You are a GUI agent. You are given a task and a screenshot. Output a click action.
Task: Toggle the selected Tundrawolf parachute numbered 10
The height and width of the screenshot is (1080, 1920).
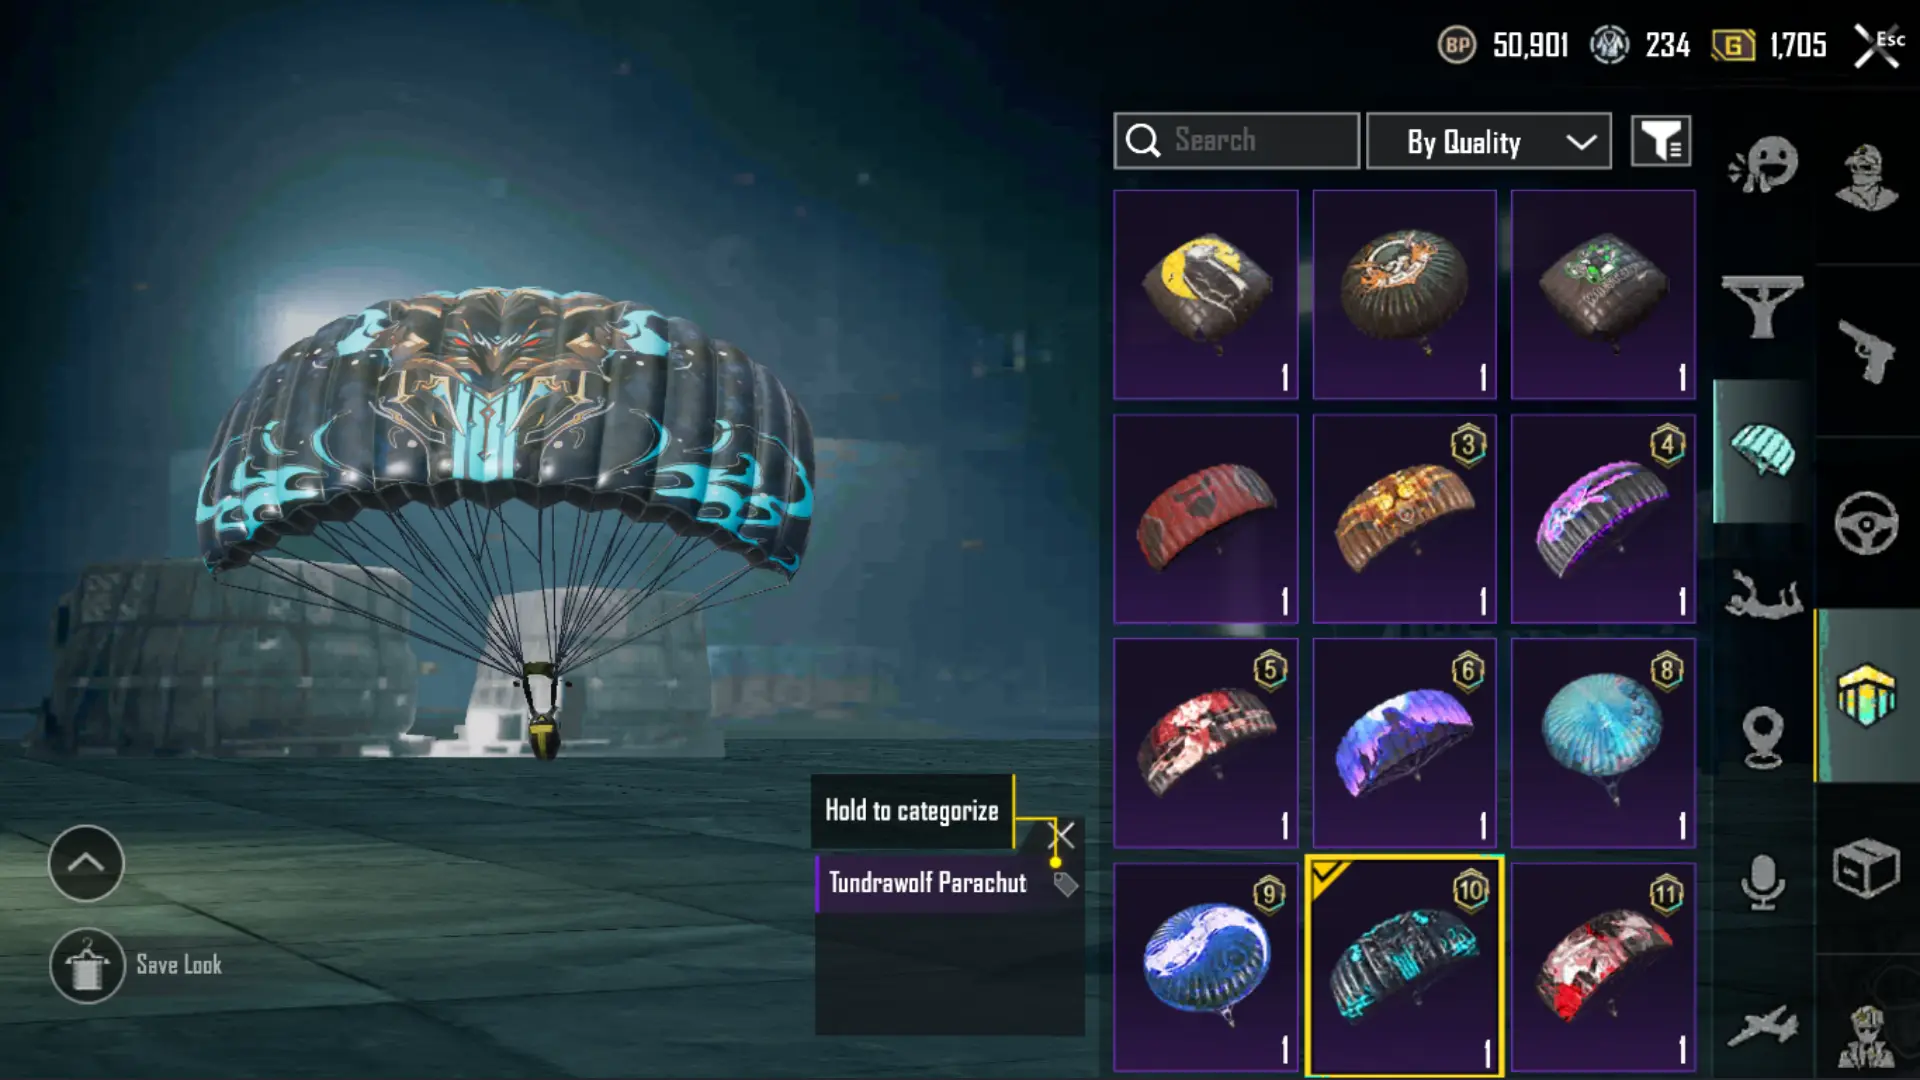[1404, 967]
